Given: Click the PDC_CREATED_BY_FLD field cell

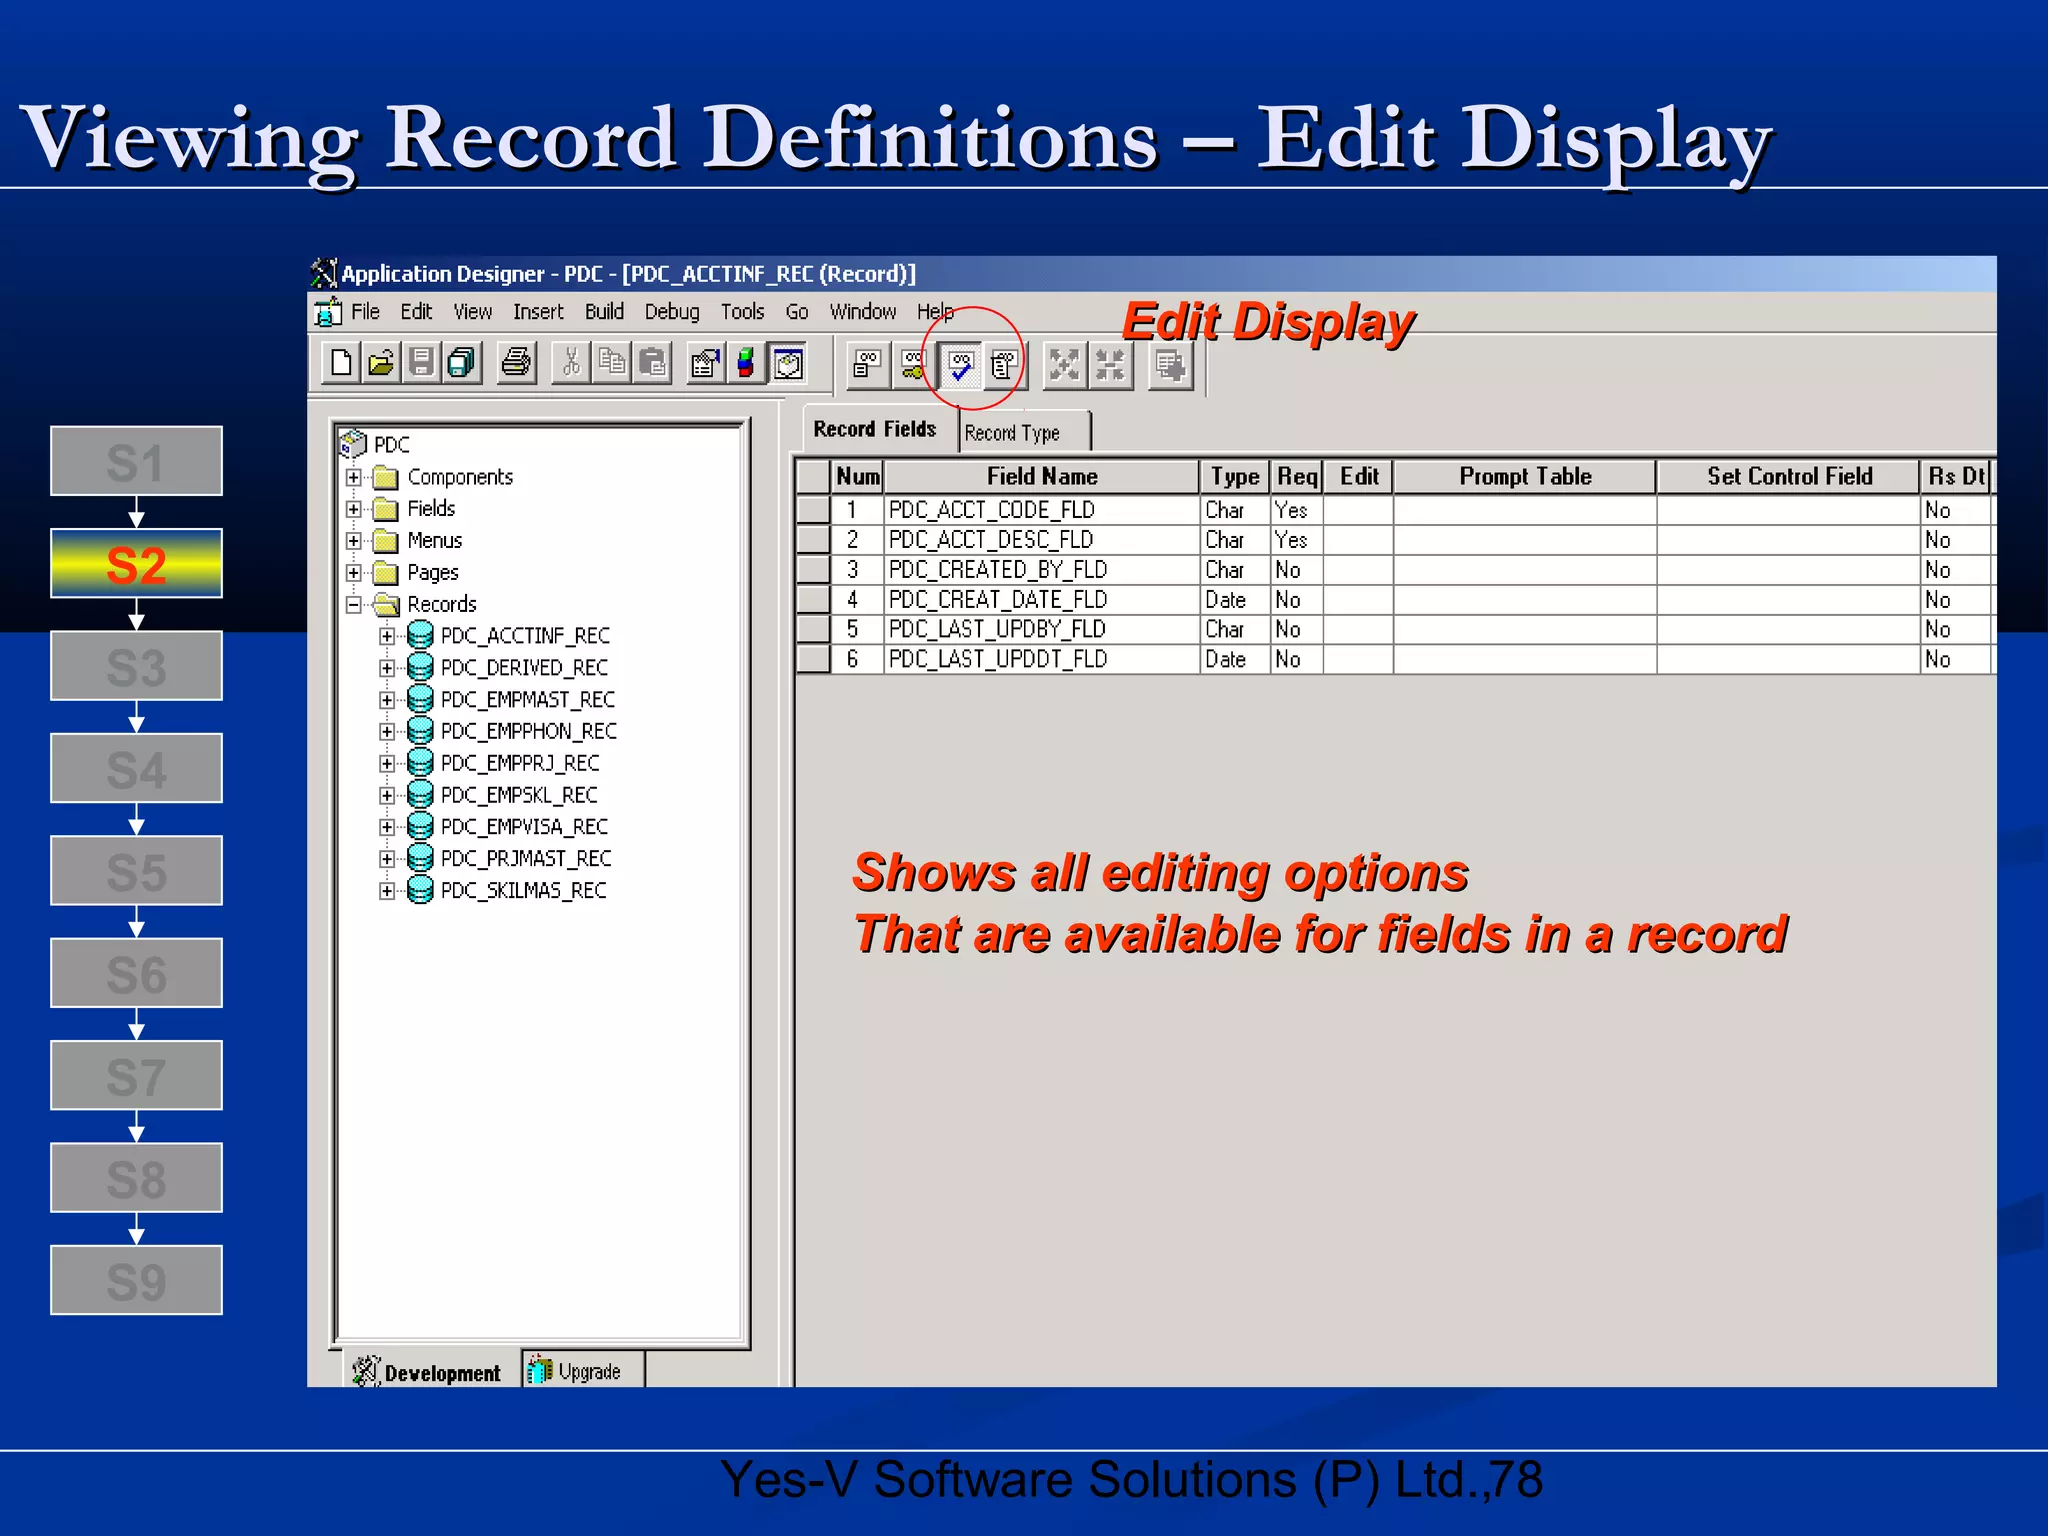Looking at the screenshot, I should click(x=1041, y=570).
